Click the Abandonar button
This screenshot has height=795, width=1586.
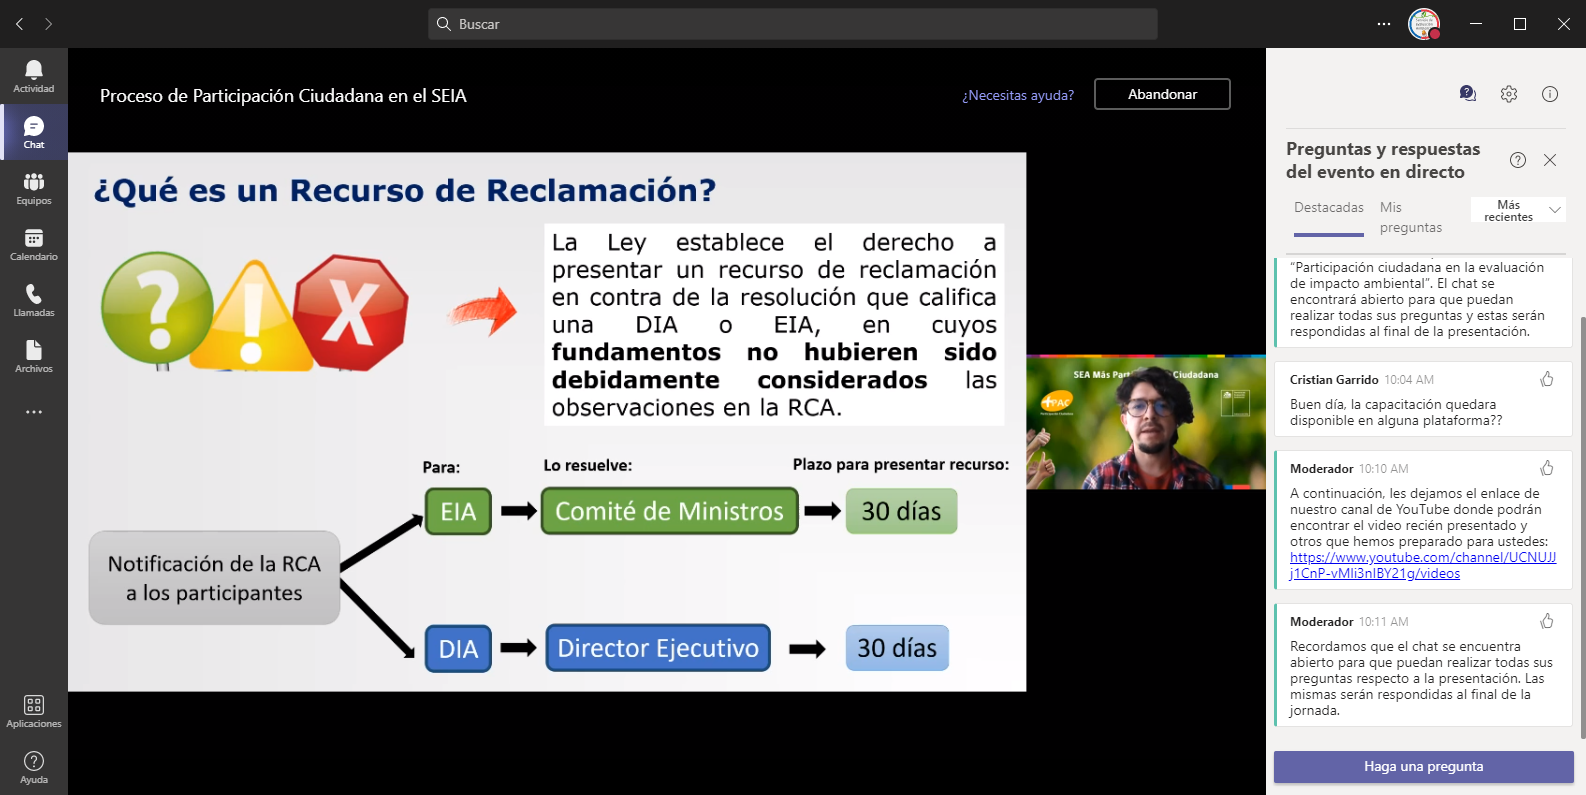[1162, 94]
